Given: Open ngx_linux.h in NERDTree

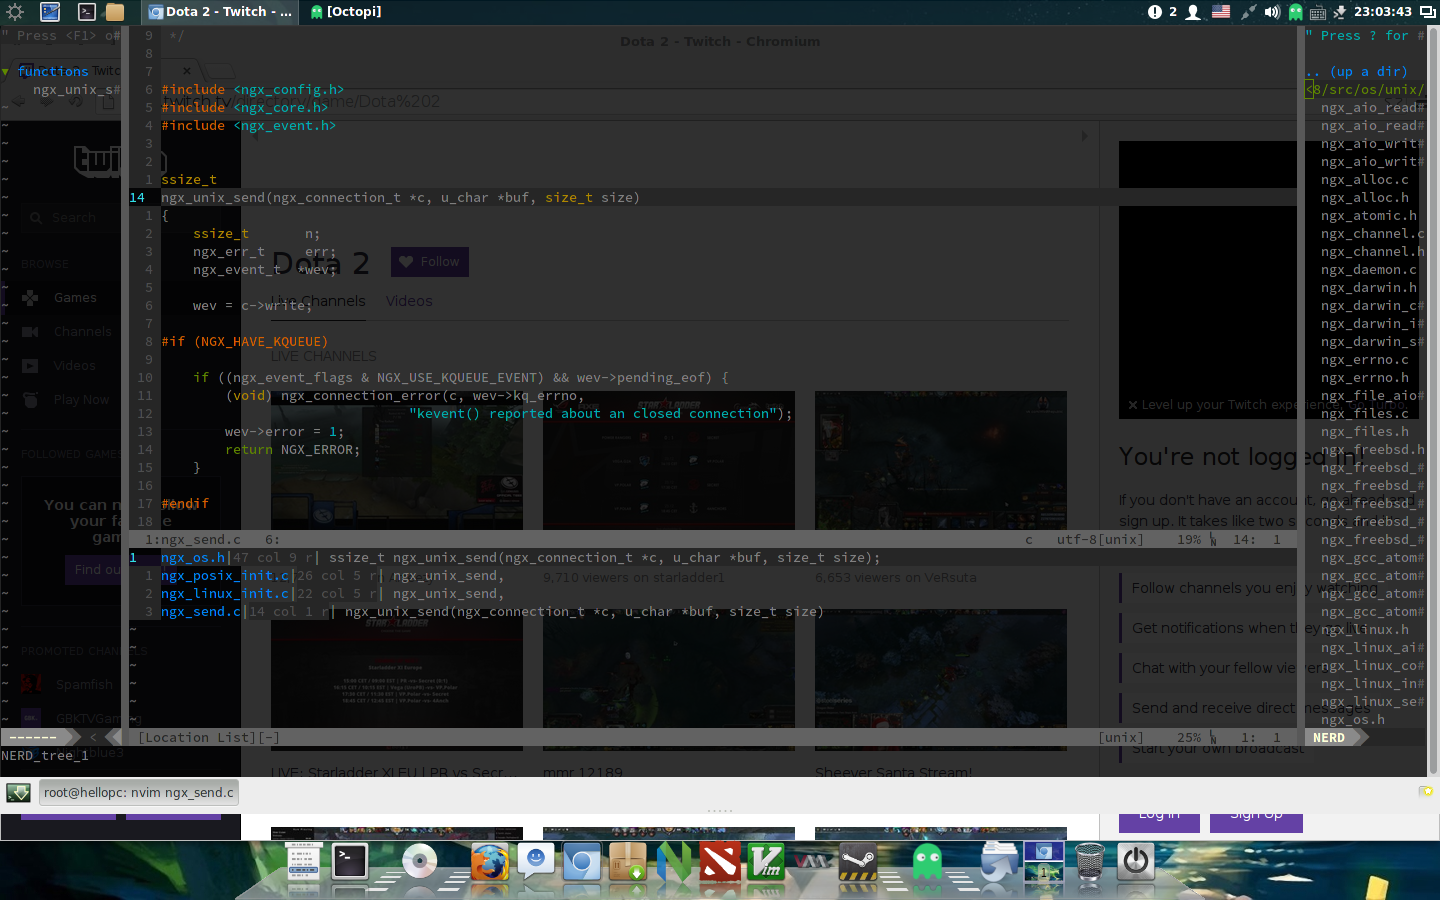Looking at the screenshot, I should (x=1364, y=630).
